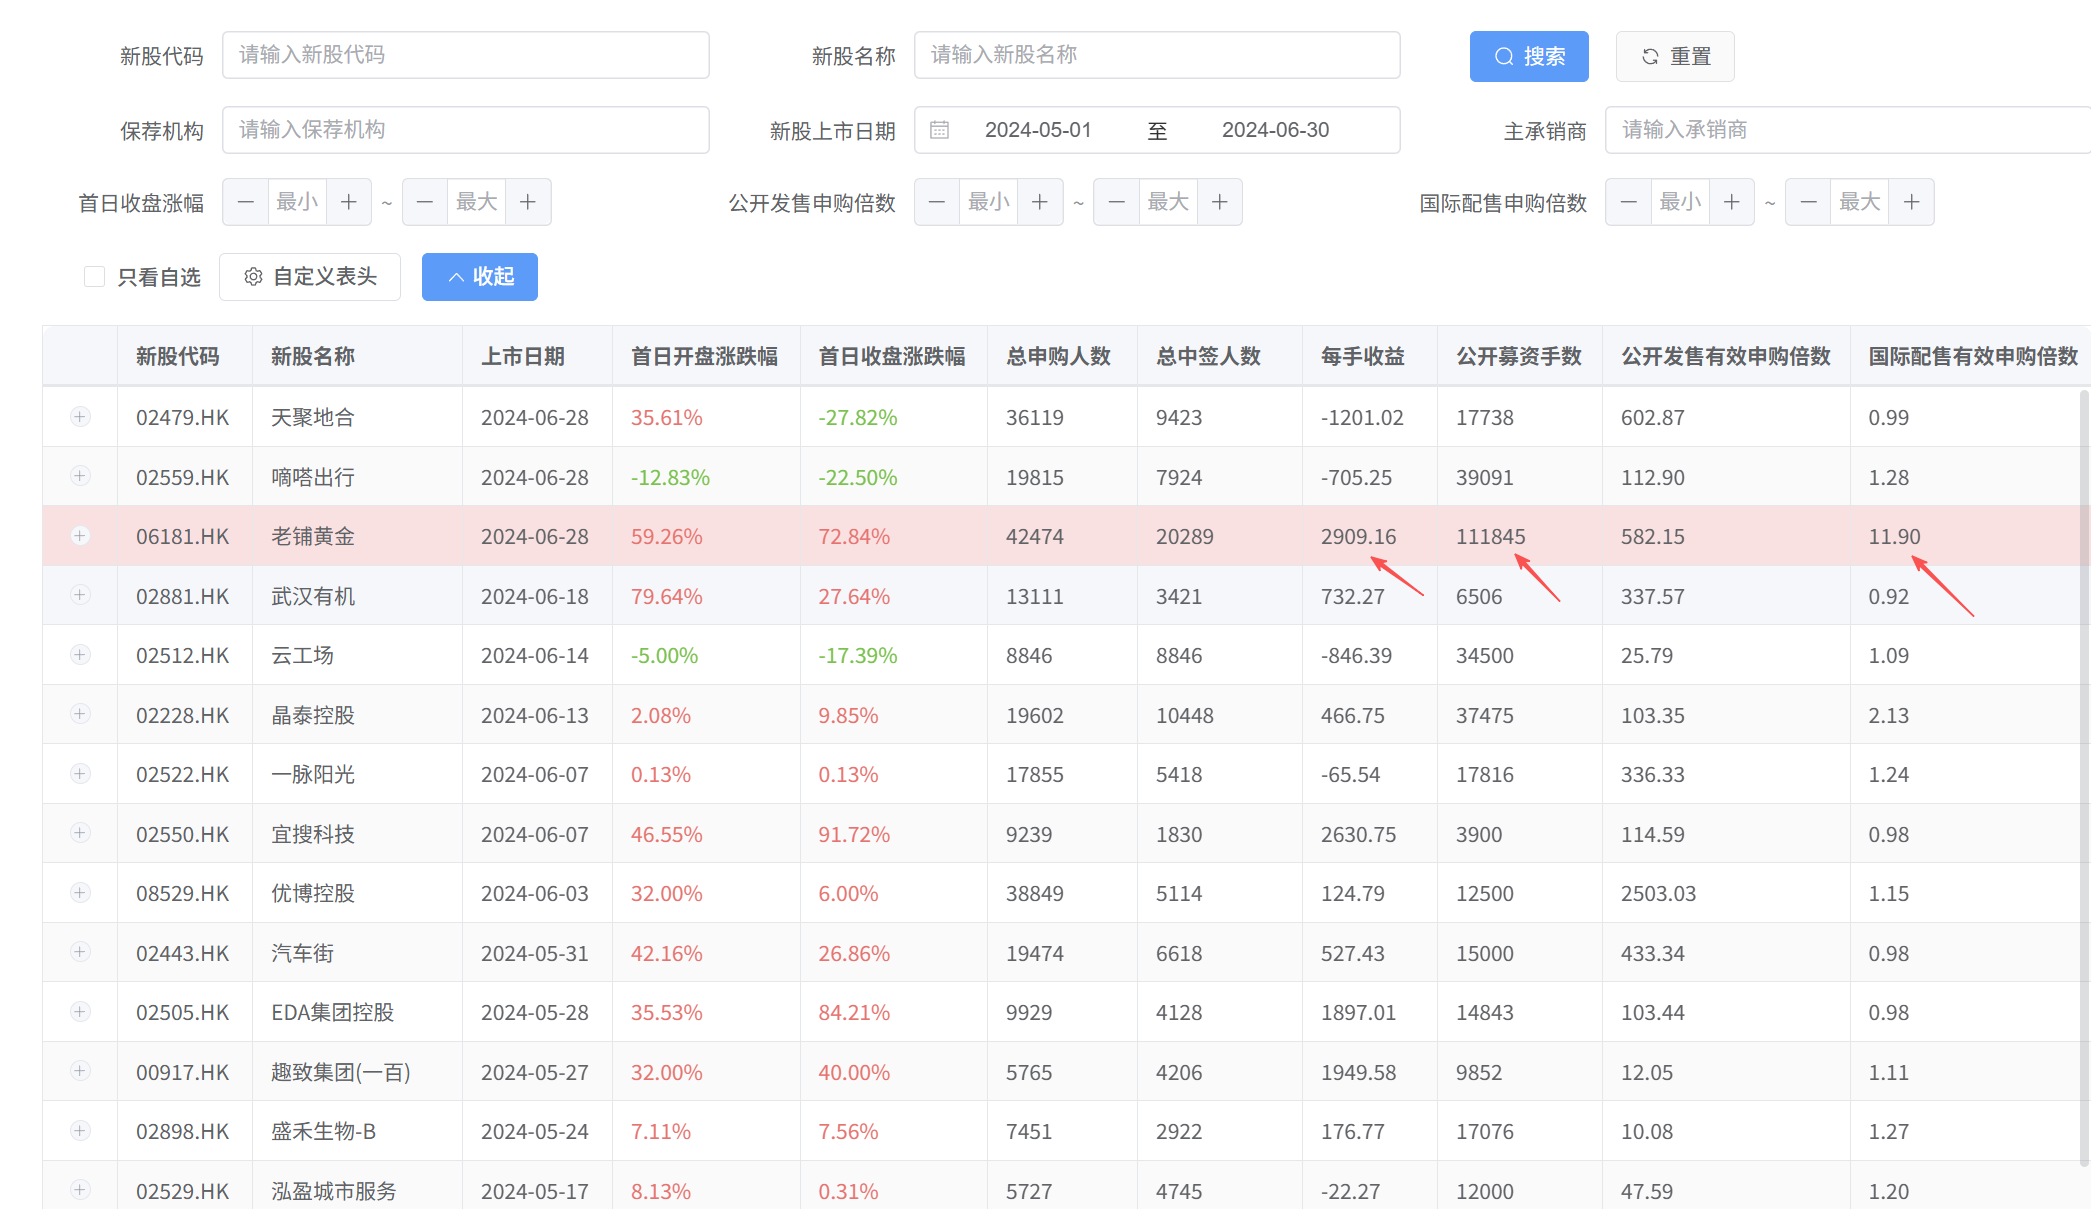This screenshot has height=1209, width=2091.
Task: Focus the 新股名称 input field
Action: point(1157,55)
